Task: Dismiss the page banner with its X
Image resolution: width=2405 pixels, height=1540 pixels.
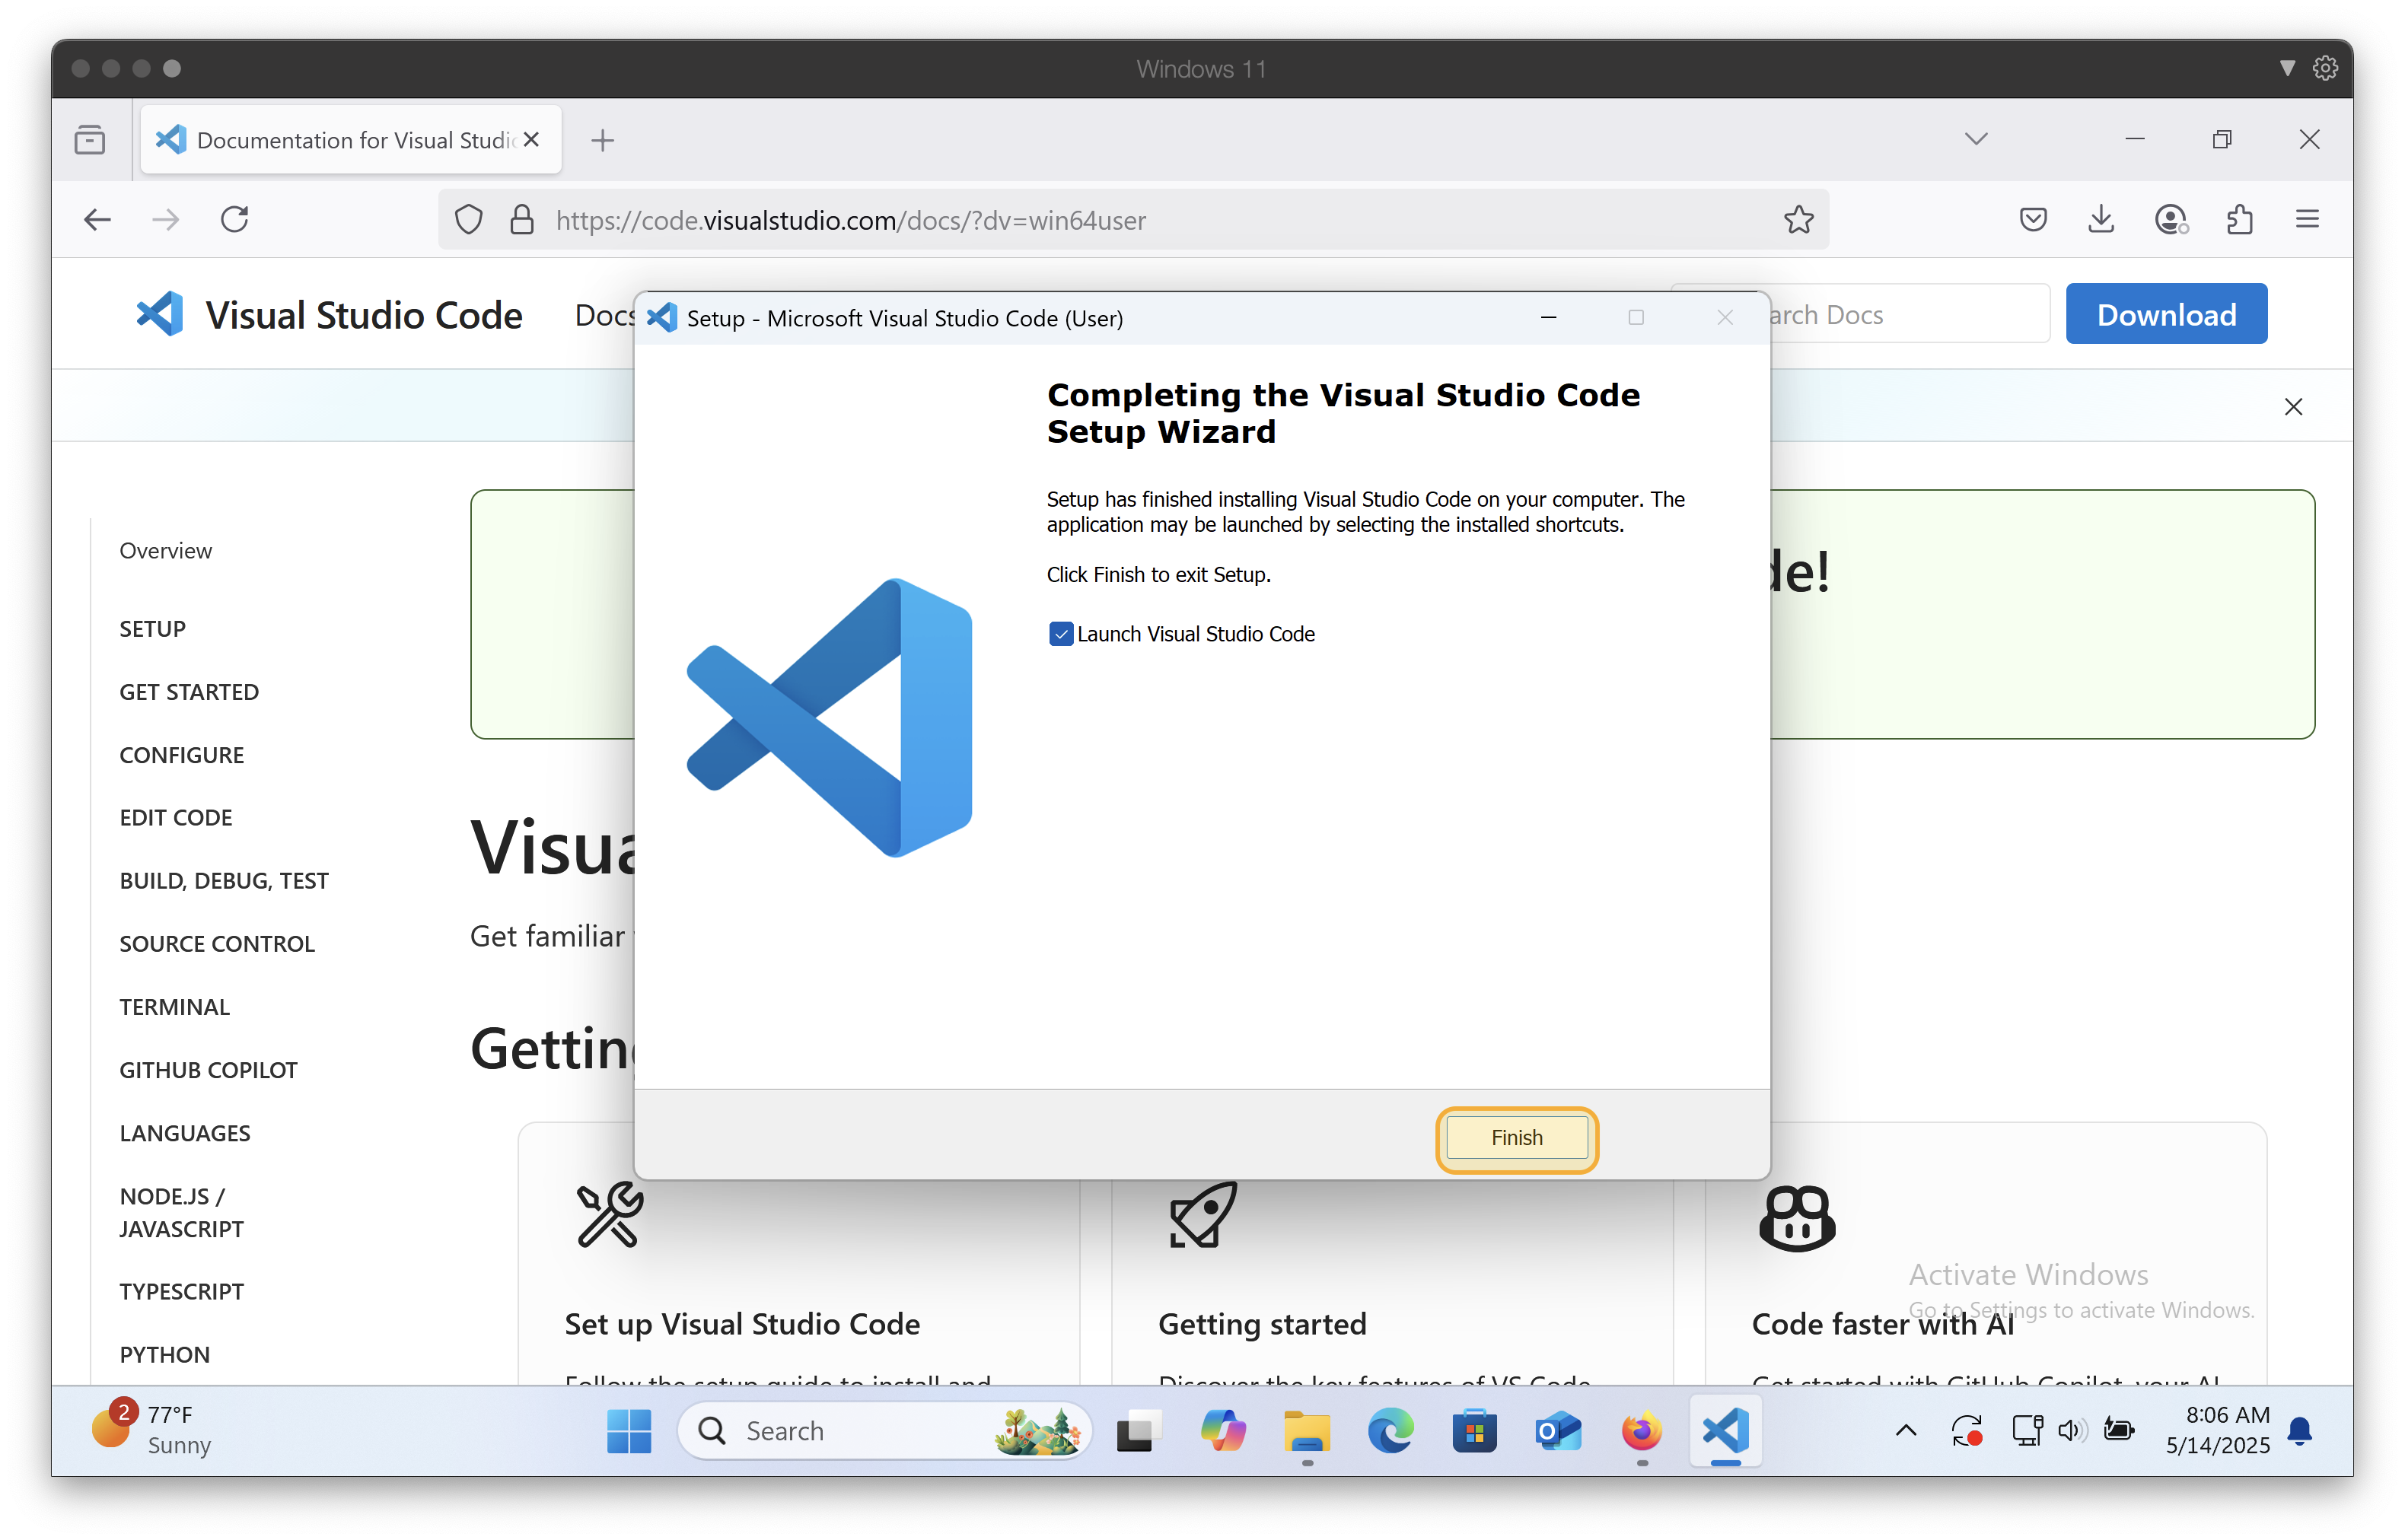Action: (x=2294, y=407)
